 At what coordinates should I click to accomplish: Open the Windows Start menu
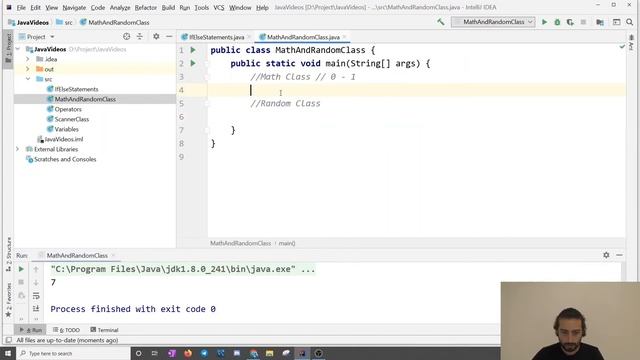coord(8,353)
